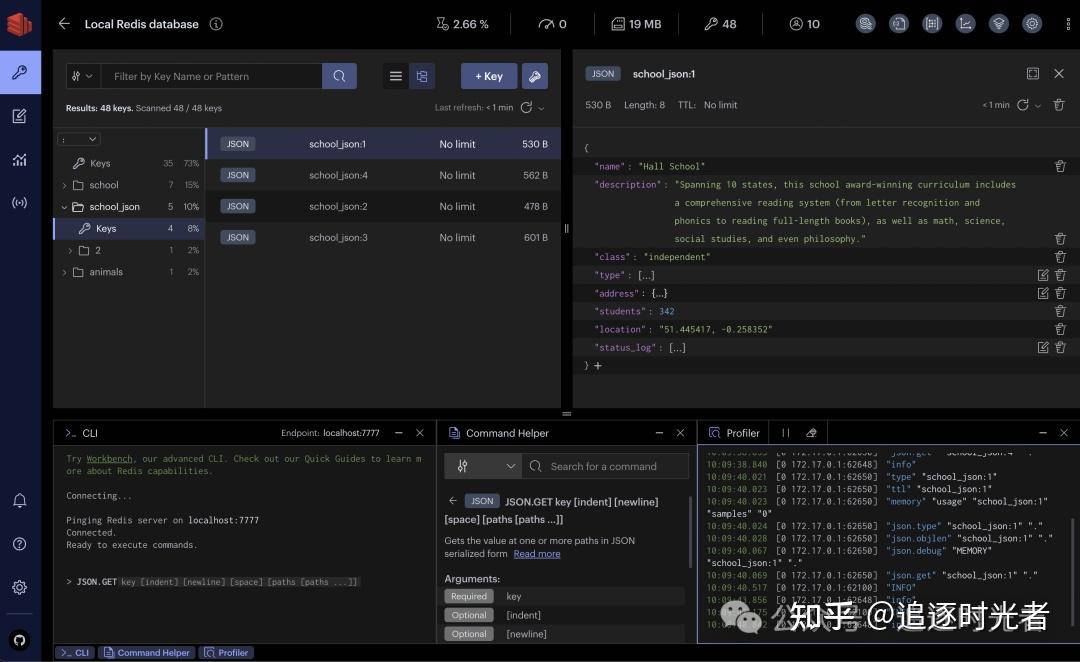The height and width of the screenshot is (662, 1080).
Task: Open the GitHub icon in sidebar
Action: pyautogui.click(x=20, y=640)
